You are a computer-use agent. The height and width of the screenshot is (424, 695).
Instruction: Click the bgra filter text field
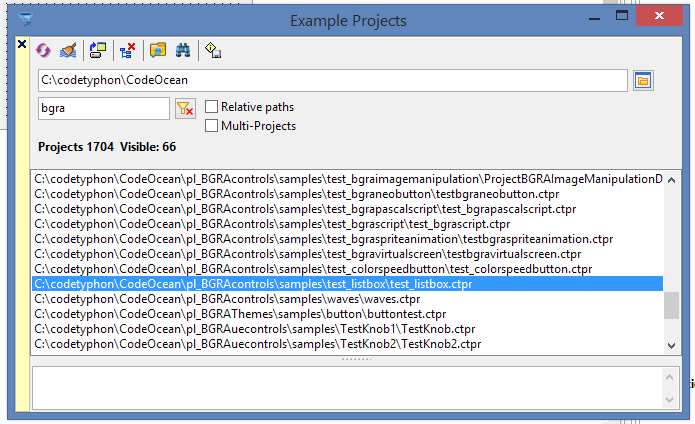coord(104,108)
